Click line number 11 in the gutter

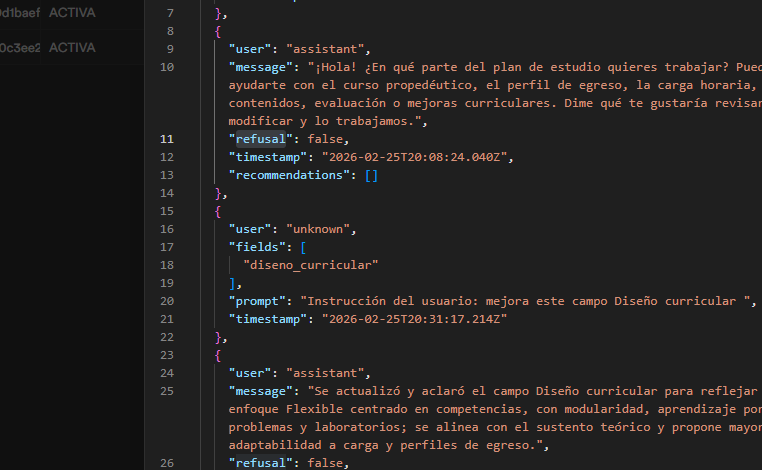pyautogui.click(x=166, y=139)
